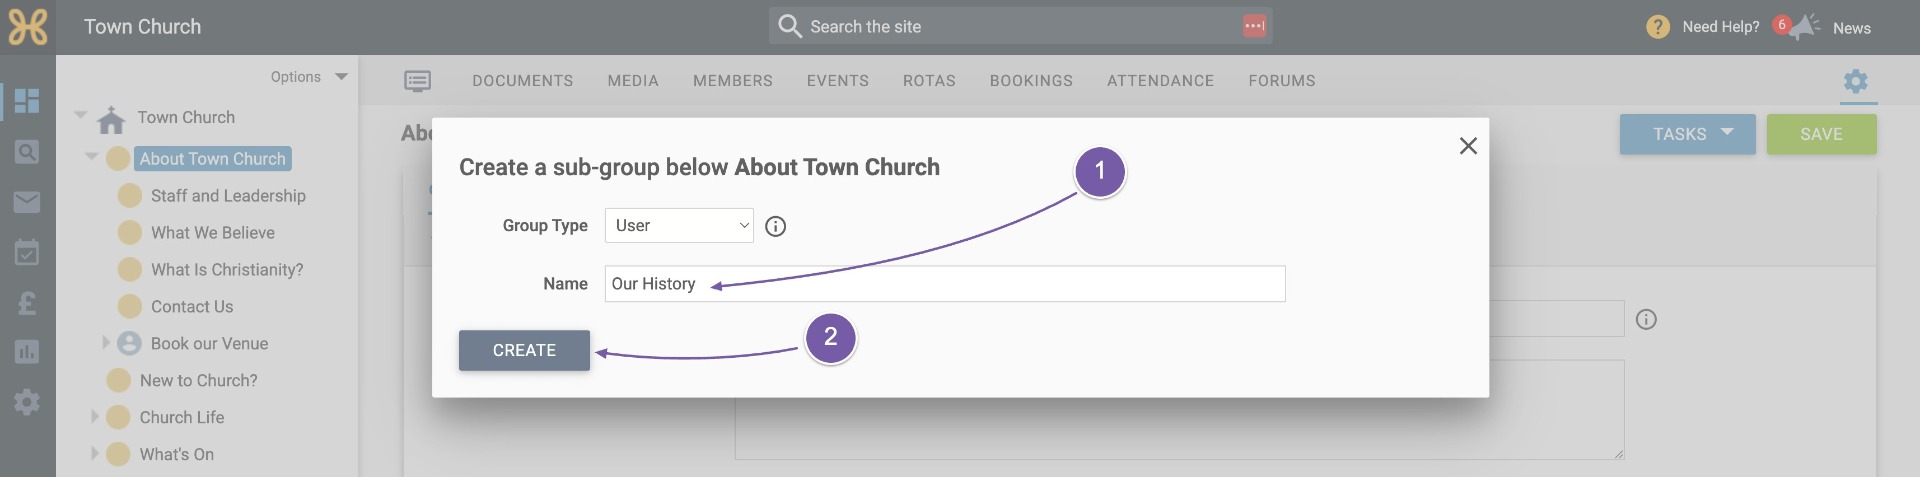The height and width of the screenshot is (477, 1920).
Task: Open the calendar checkmark sidebar icon
Action: [27, 252]
